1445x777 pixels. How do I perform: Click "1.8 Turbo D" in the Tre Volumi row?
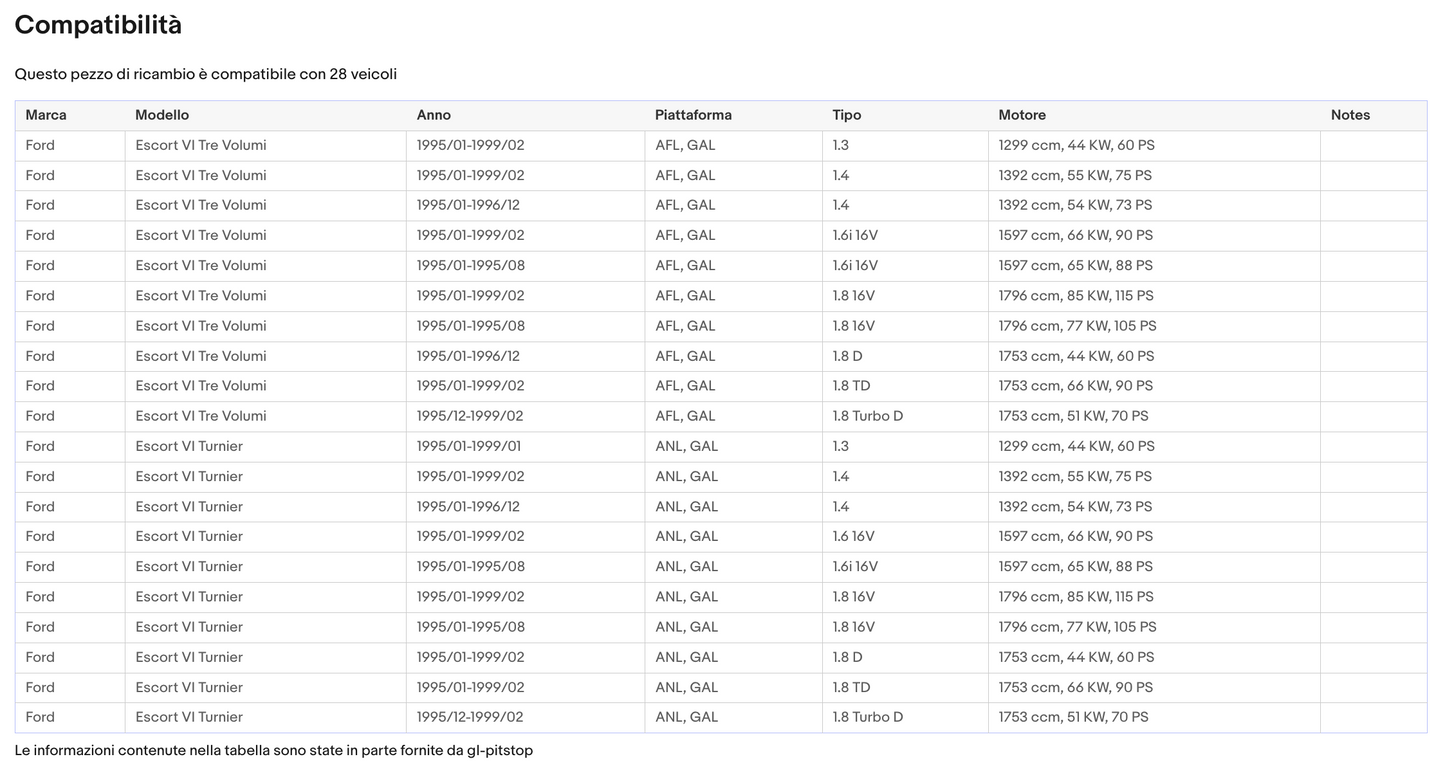(x=868, y=416)
